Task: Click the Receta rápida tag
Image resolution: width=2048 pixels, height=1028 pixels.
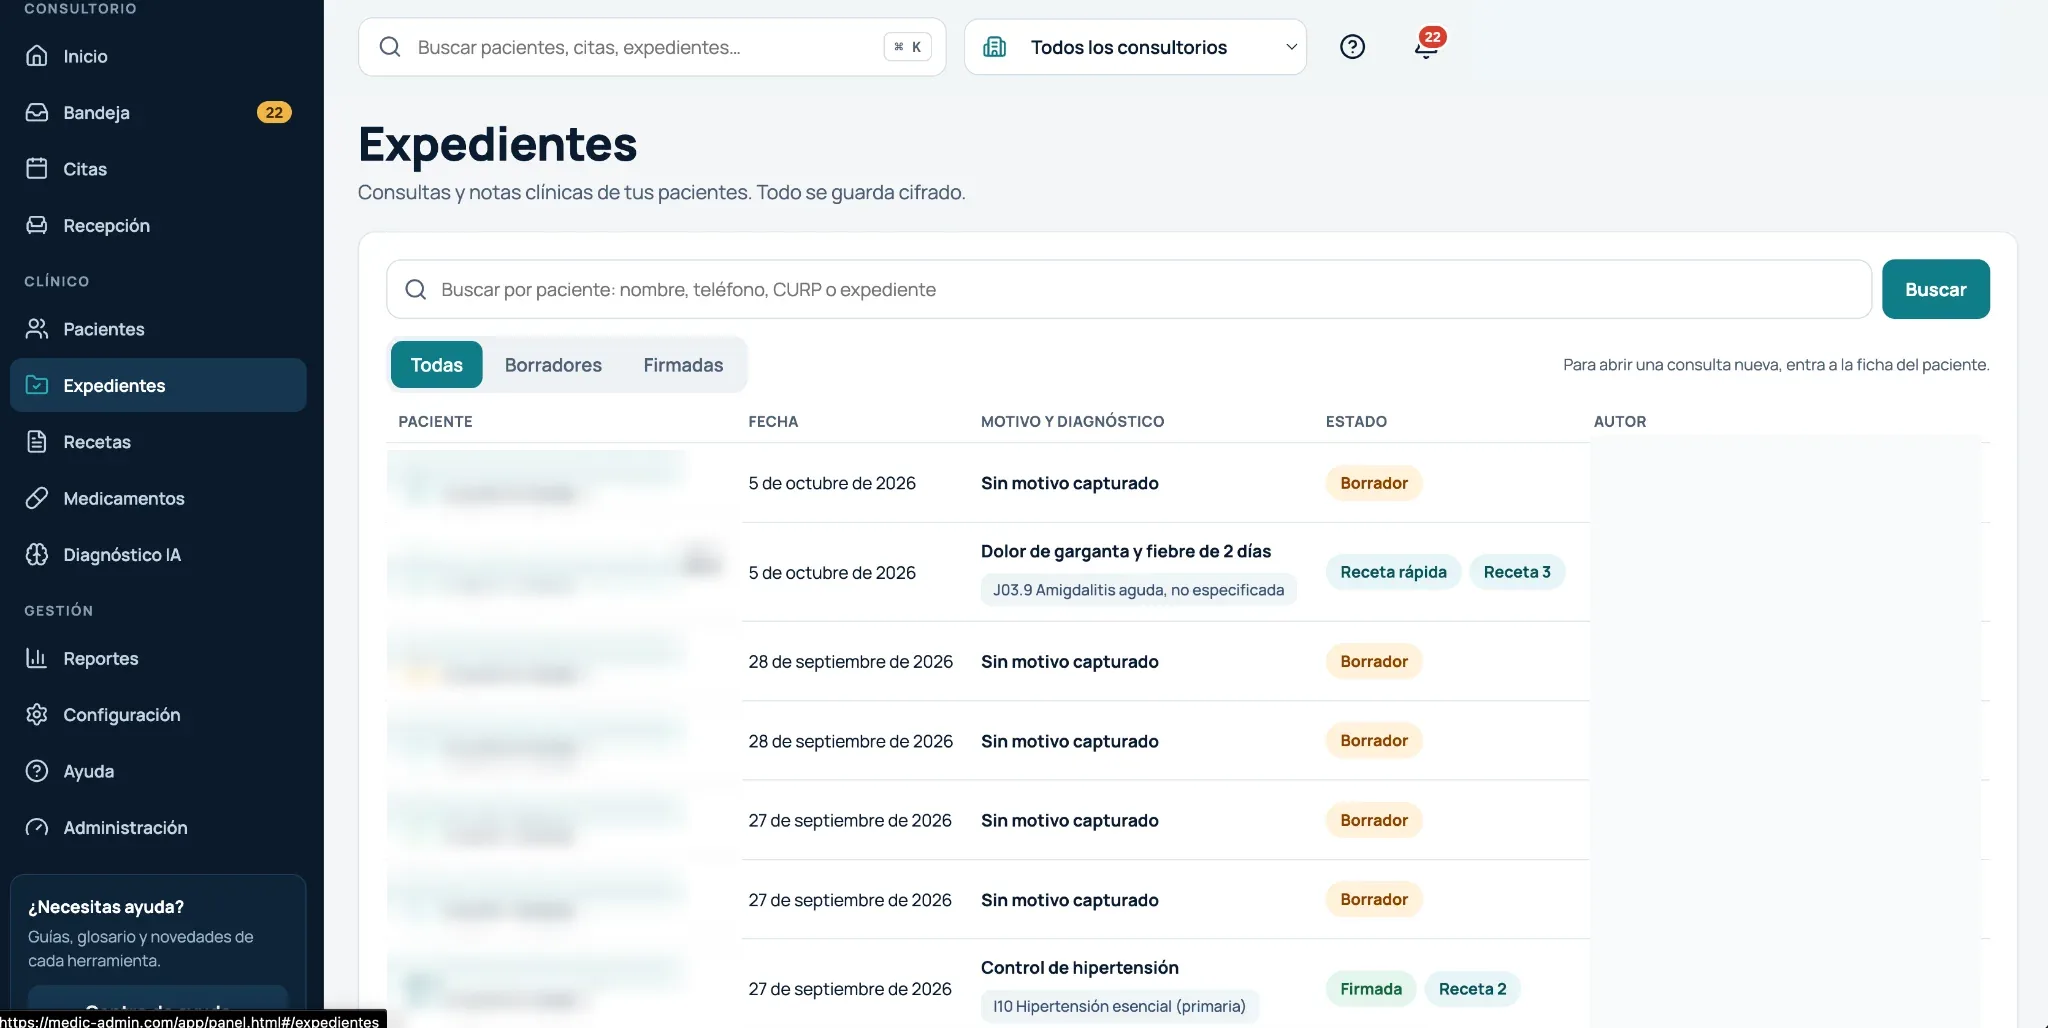Action: pyautogui.click(x=1393, y=572)
